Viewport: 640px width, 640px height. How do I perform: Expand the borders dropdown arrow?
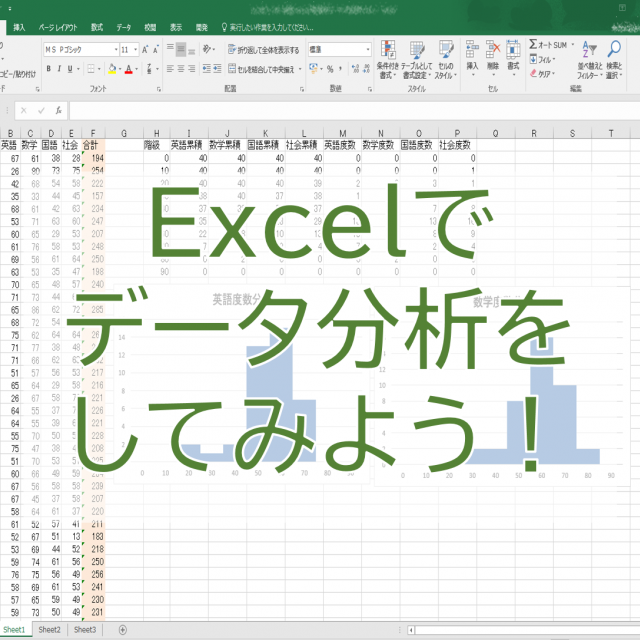tap(99, 69)
